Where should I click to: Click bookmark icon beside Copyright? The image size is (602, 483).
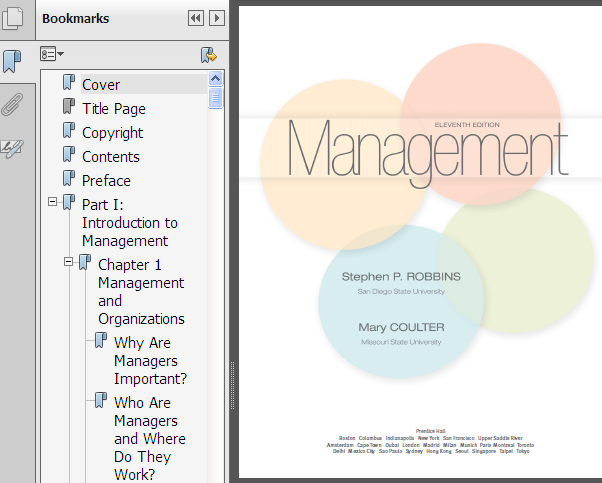coord(69,131)
